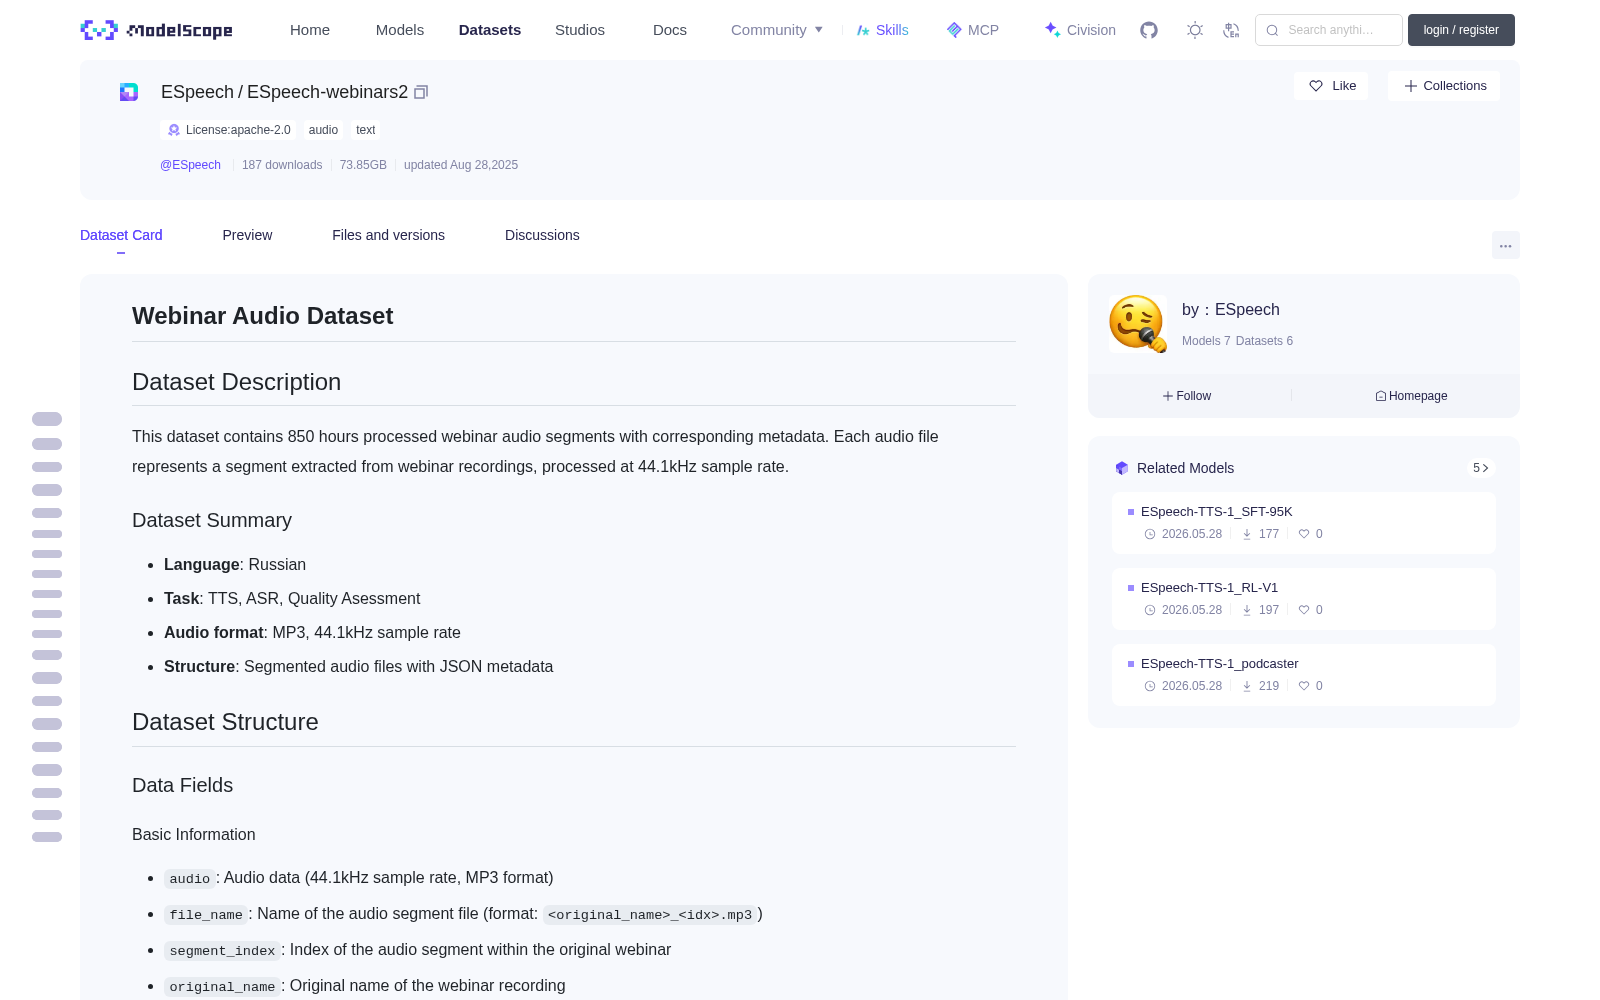Open ESpeech-TTS-1_podcaster related model
This screenshot has height=1000, width=1600.
click(1304, 675)
